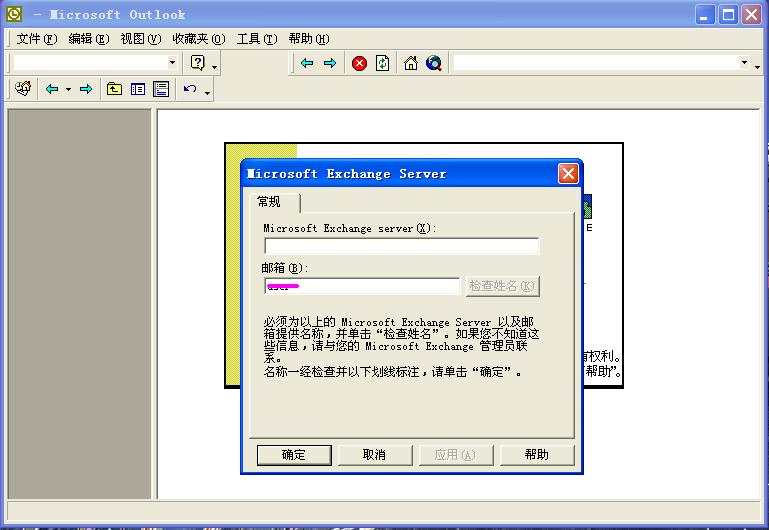Open the 文件(F) menu

pos(37,39)
